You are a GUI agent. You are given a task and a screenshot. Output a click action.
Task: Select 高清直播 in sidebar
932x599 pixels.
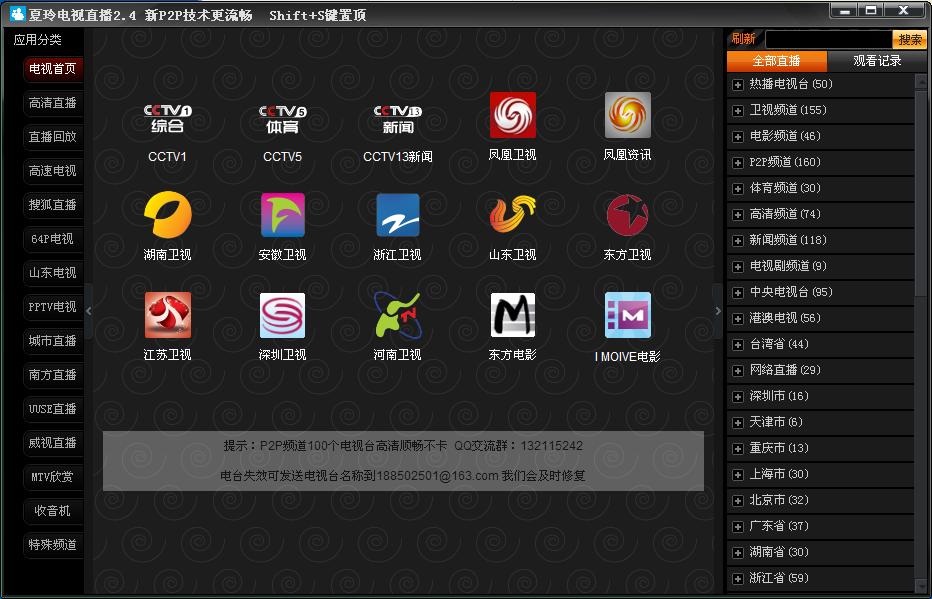pos(53,103)
